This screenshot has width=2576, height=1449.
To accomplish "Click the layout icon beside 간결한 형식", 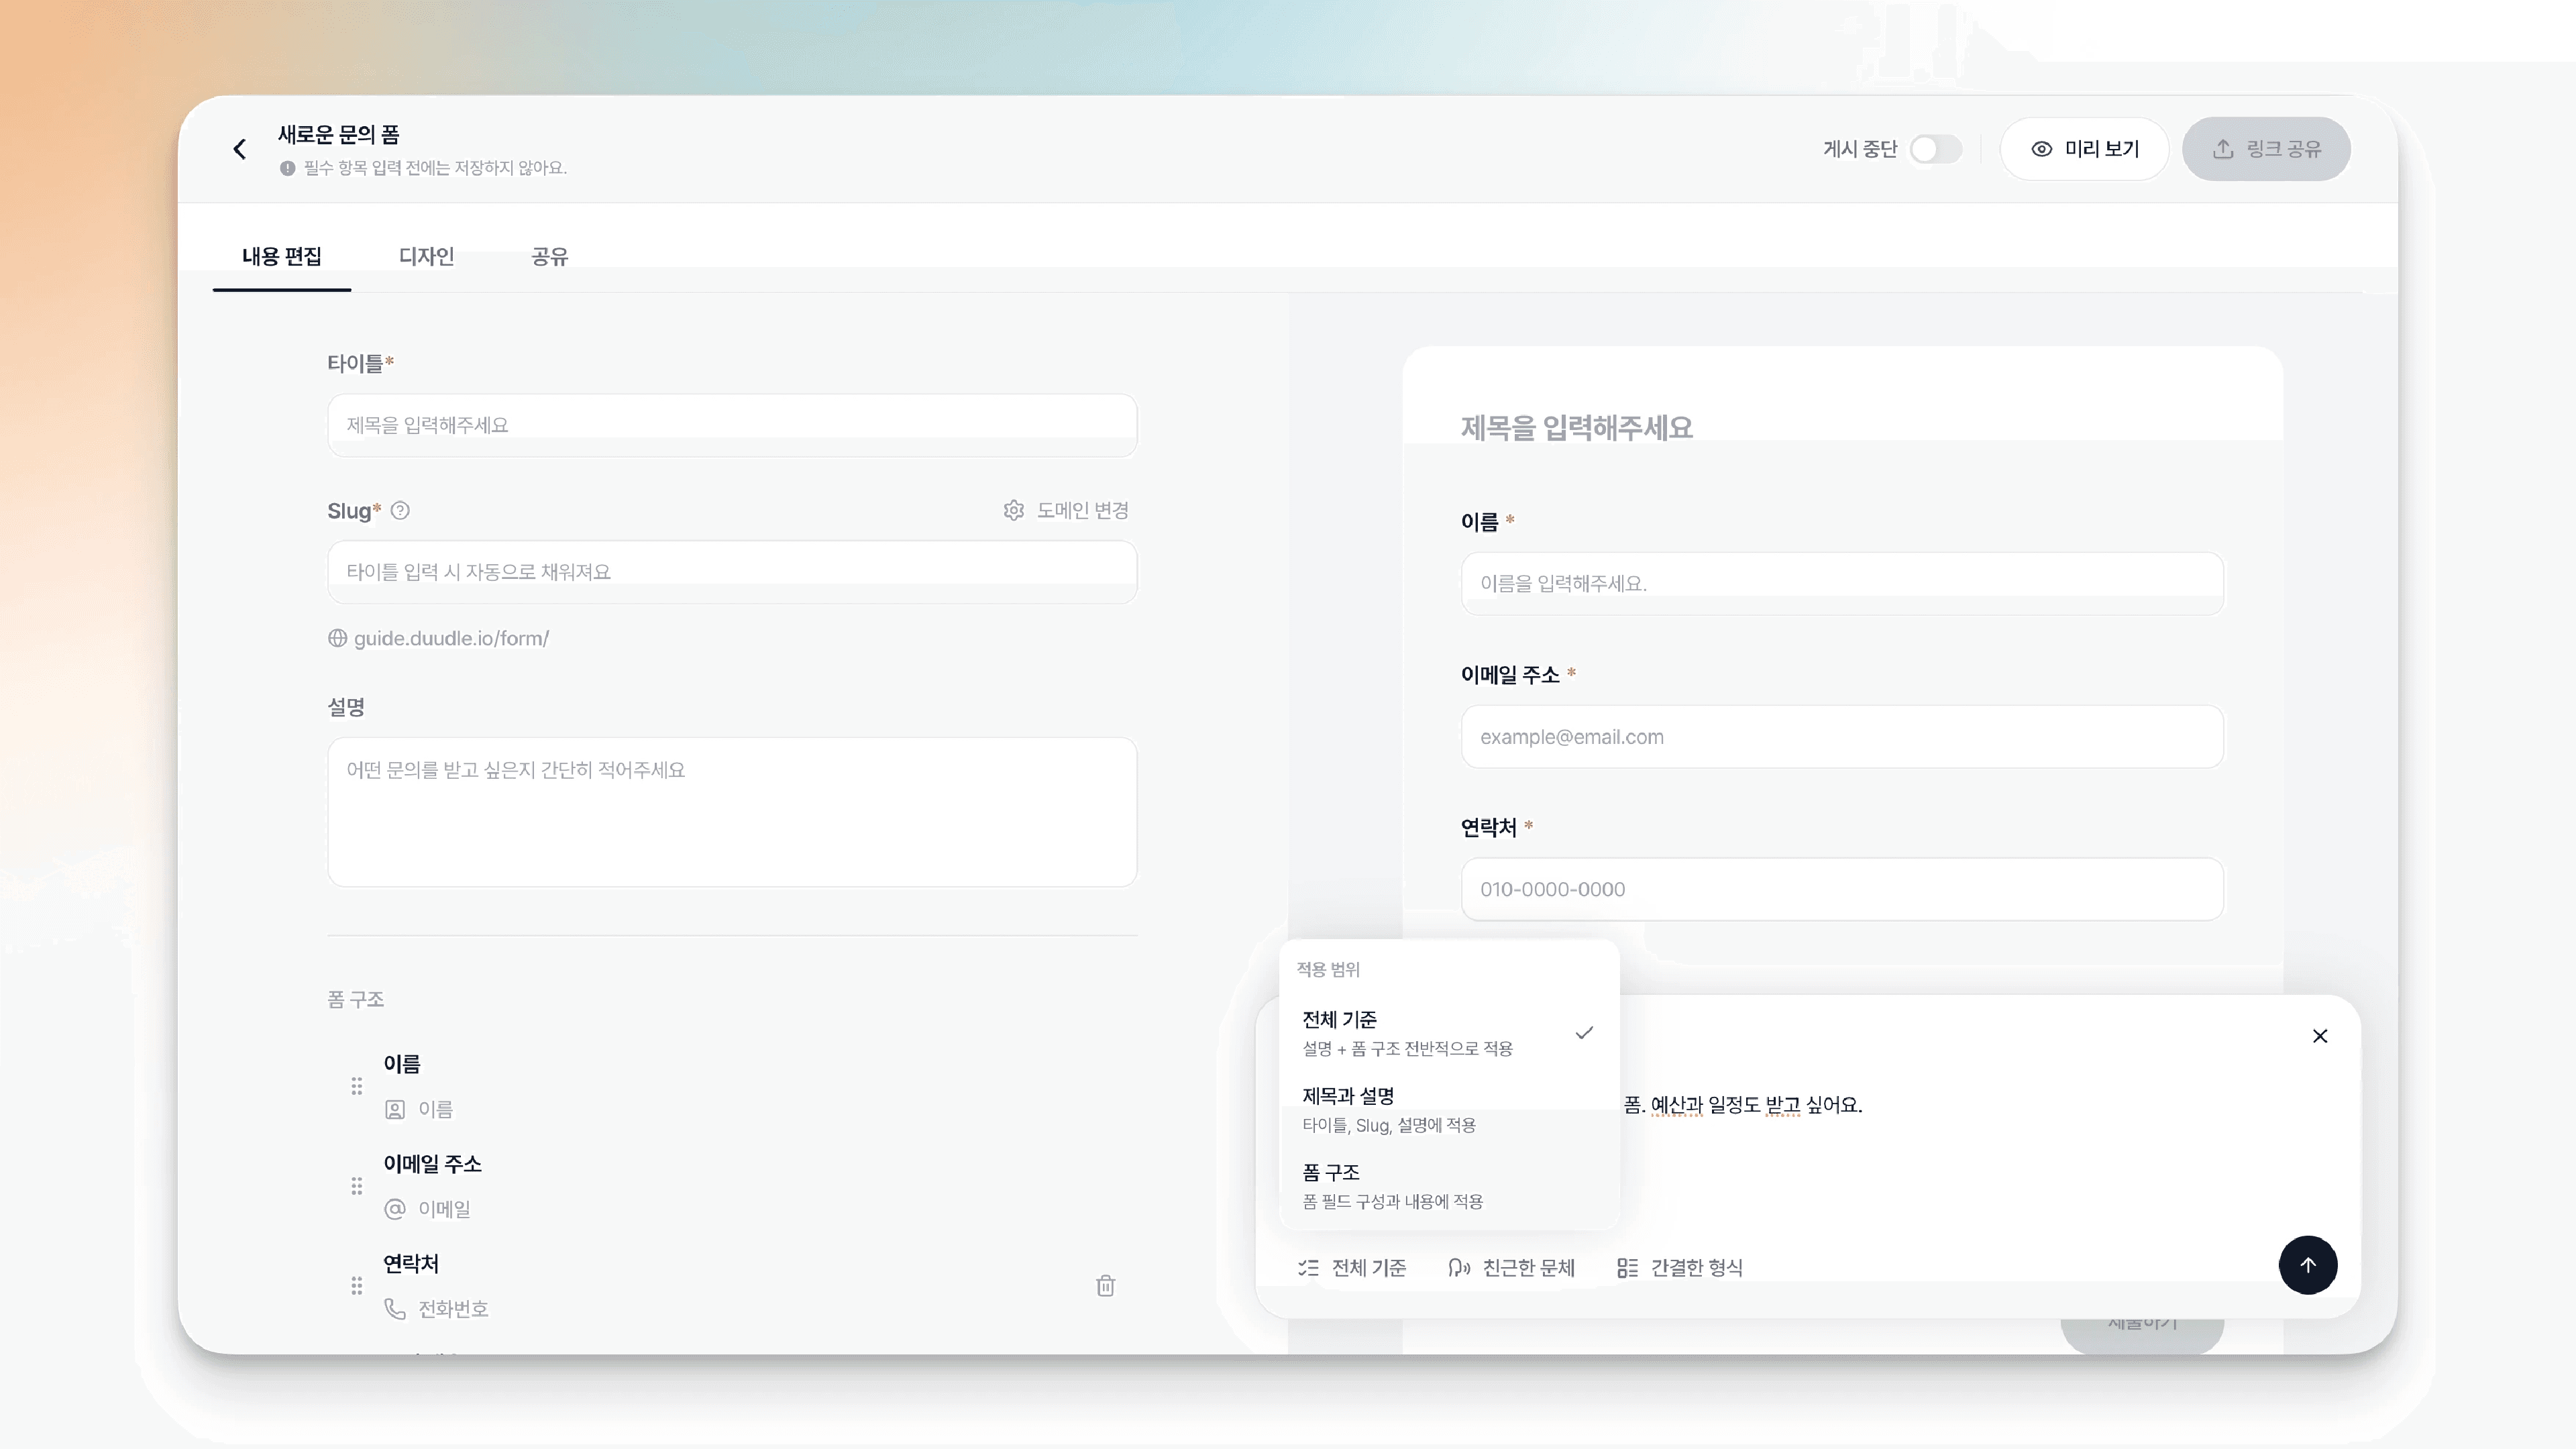I will [x=1627, y=1268].
